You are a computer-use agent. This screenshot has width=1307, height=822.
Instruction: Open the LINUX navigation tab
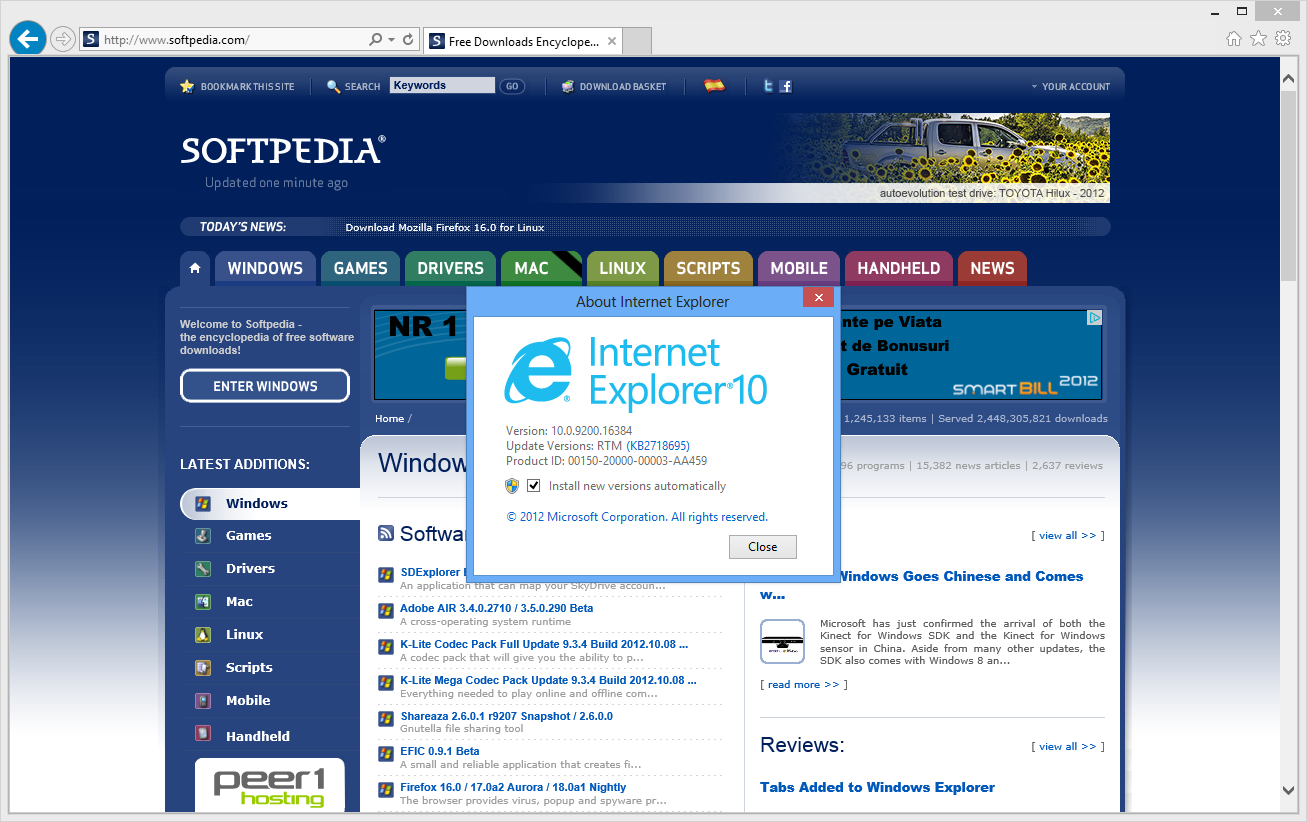(623, 268)
